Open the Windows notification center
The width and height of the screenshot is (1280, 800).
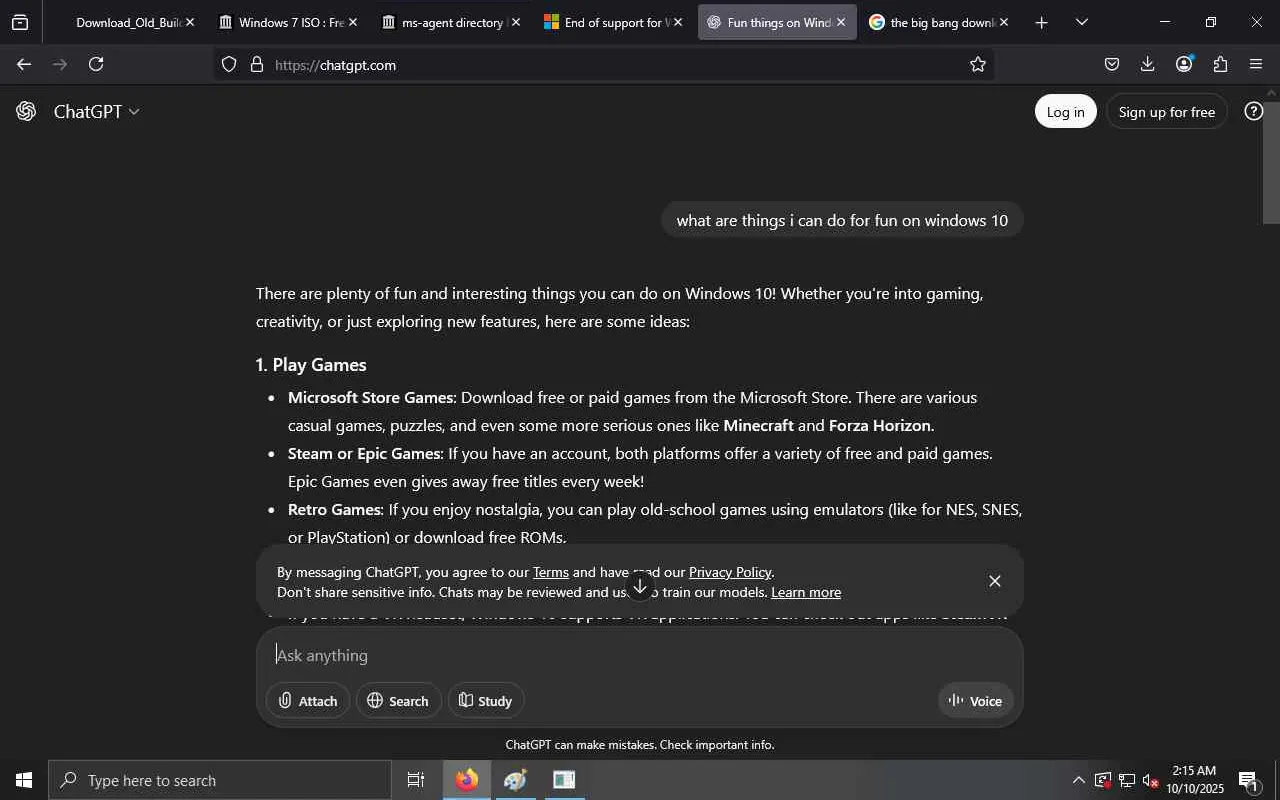1249,780
